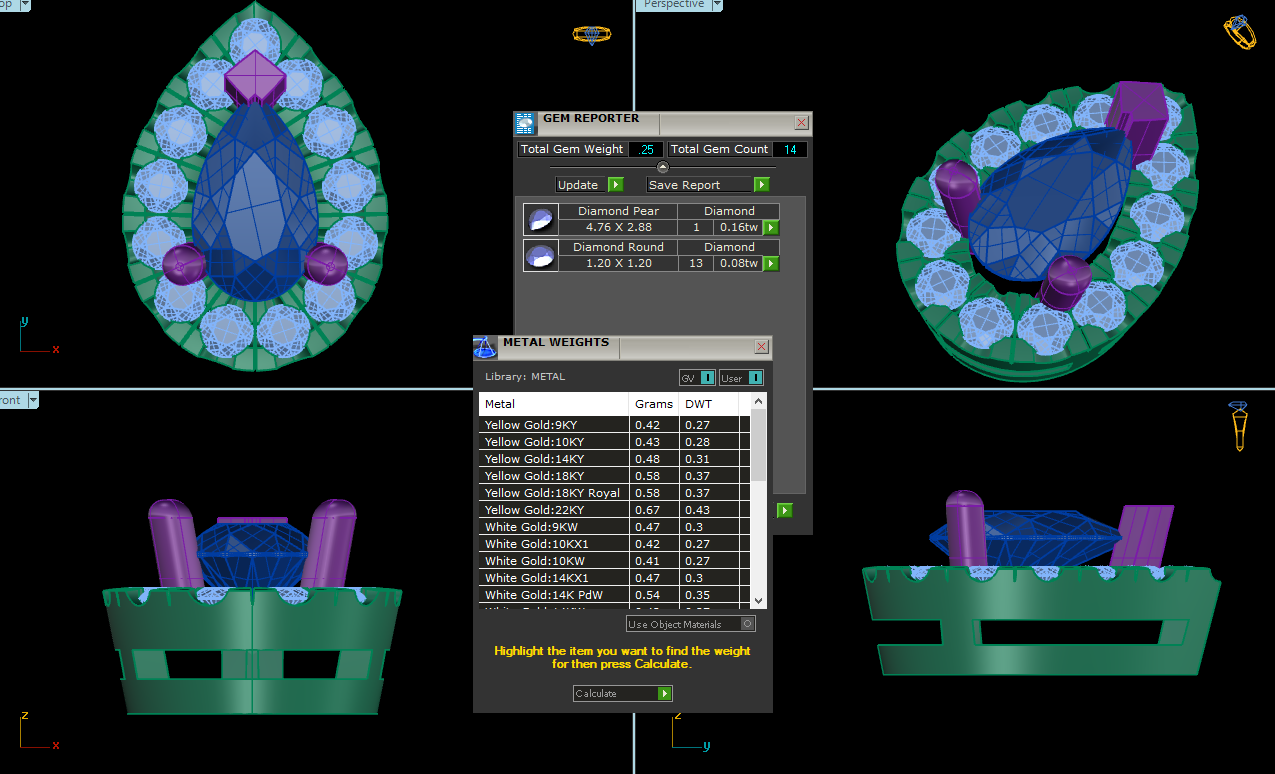Viewport: 1275px width, 774px height.
Task: Click the gem icon atop the Top viewport
Action: tap(591, 35)
